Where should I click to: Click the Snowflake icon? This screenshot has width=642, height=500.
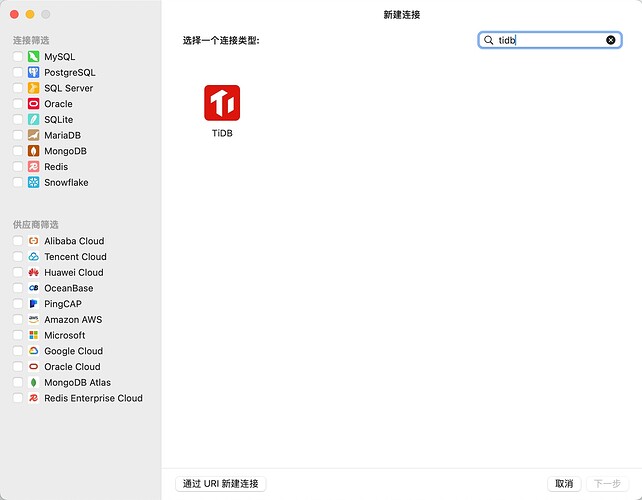pyautogui.click(x=34, y=182)
